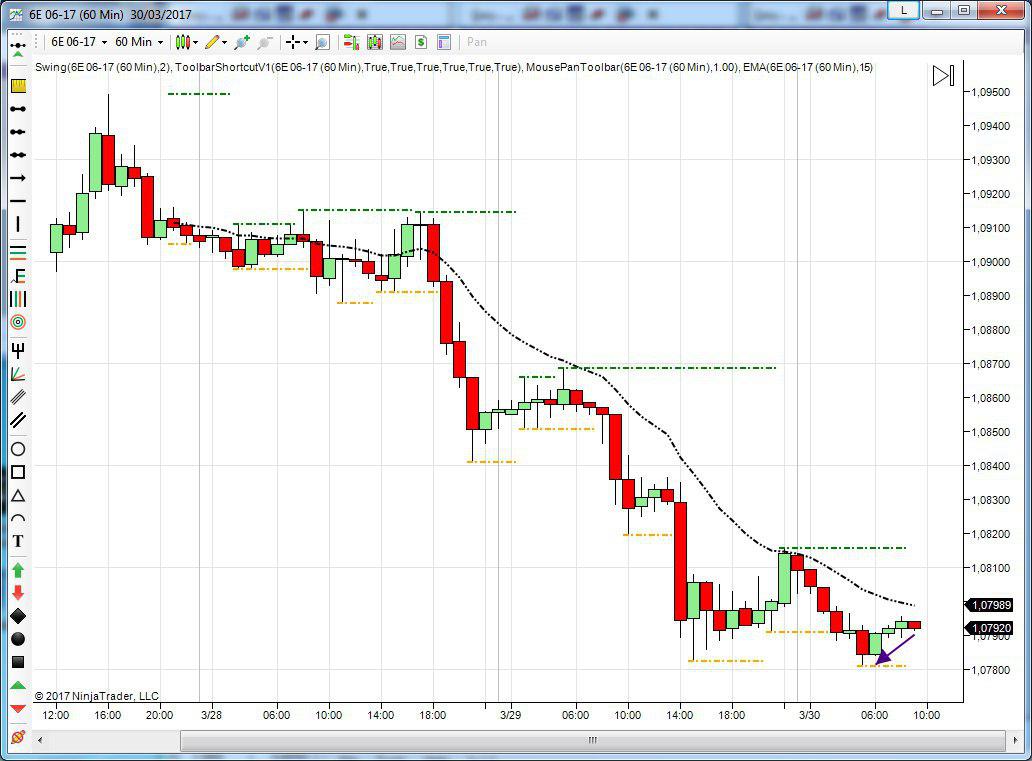Open the chart style candlestick dropdown
Image resolution: width=1032 pixels, height=761 pixels.
pyautogui.click(x=187, y=42)
